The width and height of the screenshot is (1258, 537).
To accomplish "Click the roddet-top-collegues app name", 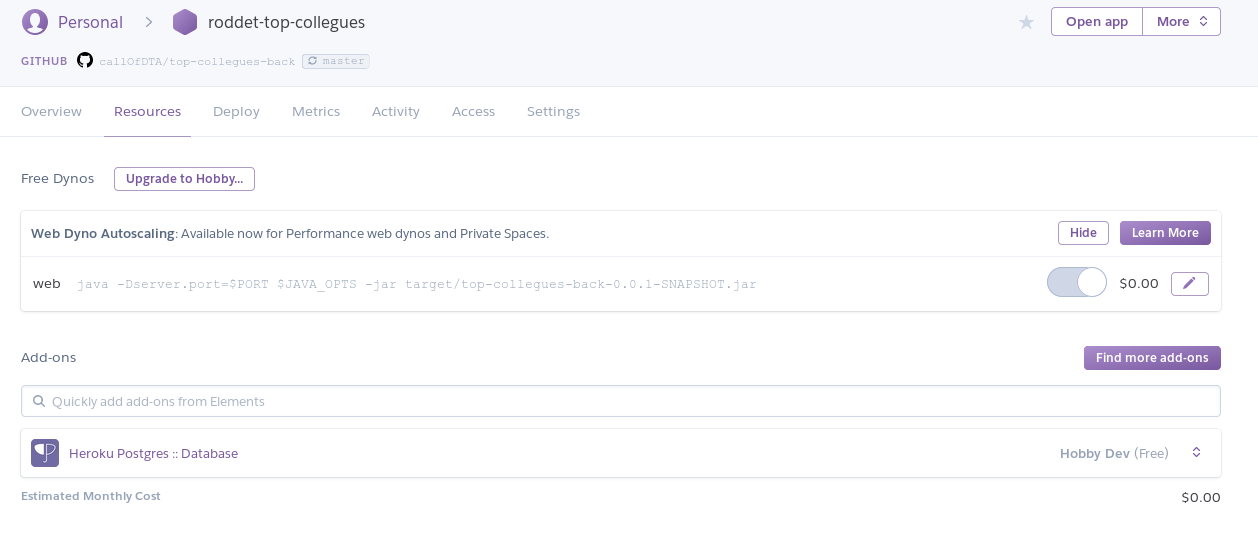I will [286, 22].
